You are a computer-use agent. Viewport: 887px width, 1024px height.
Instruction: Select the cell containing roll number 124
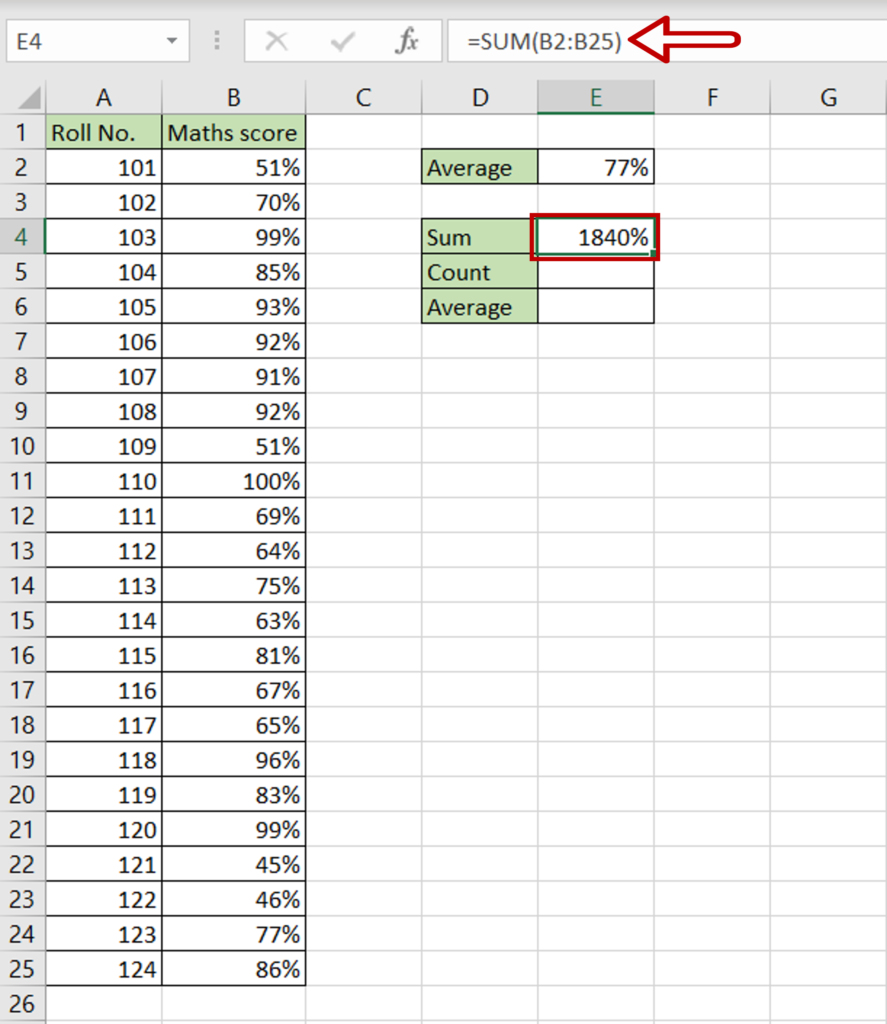104,969
